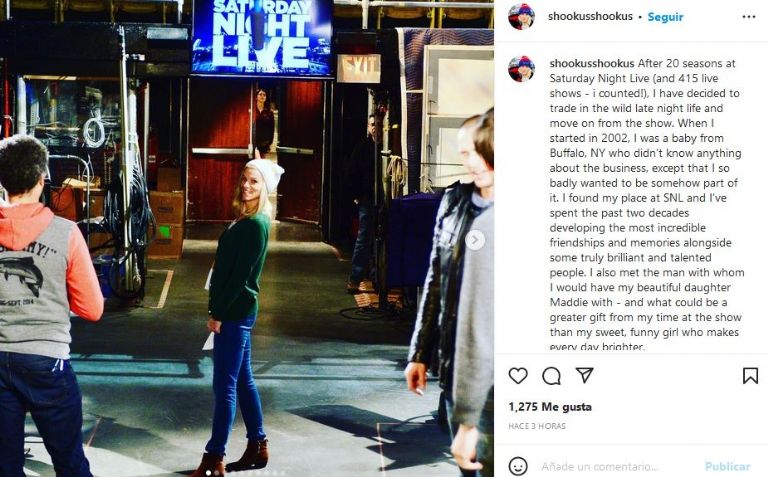Open the three-dot more options menu
Image resolution: width=768 pixels, height=477 pixels.
click(x=749, y=17)
